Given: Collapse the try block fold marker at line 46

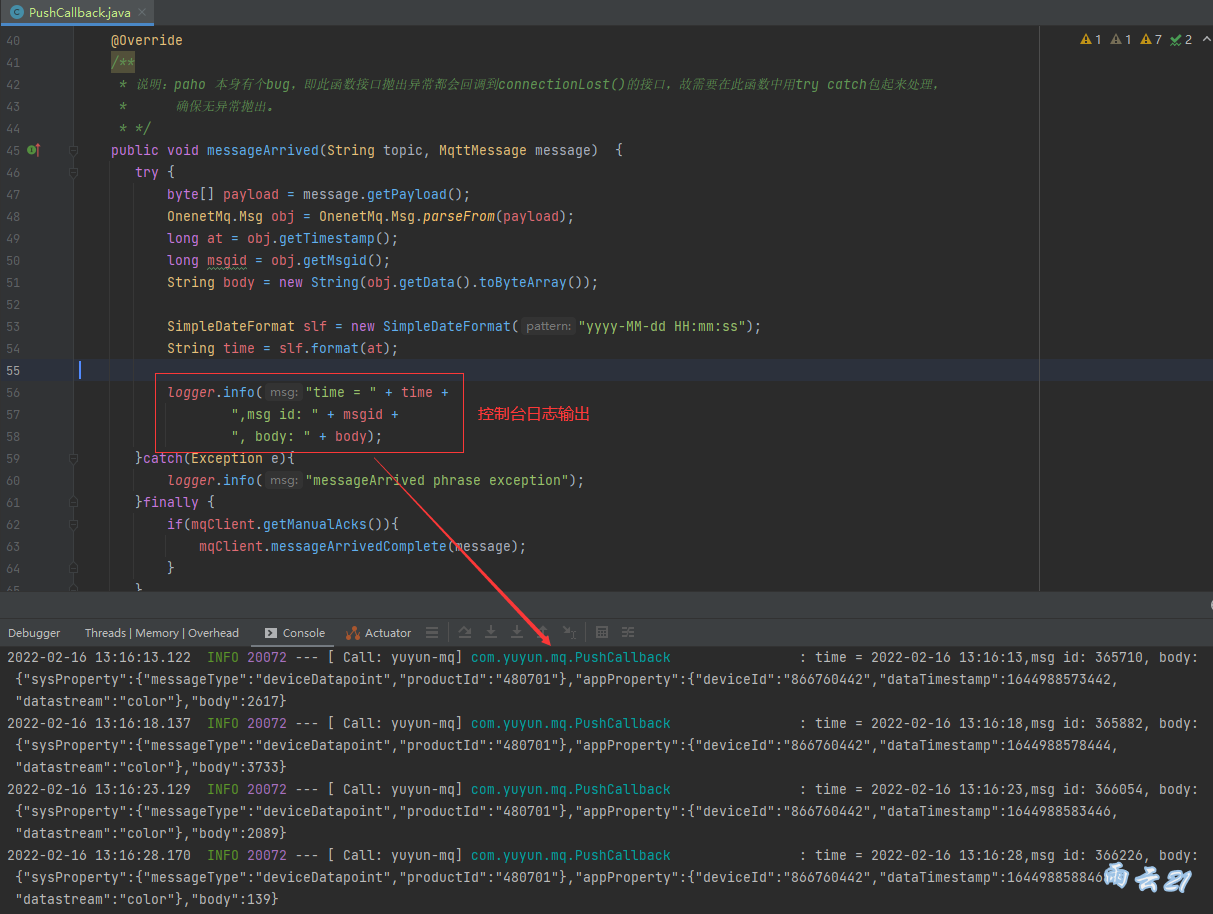Looking at the screenshot, I should (x=73, y=172).
